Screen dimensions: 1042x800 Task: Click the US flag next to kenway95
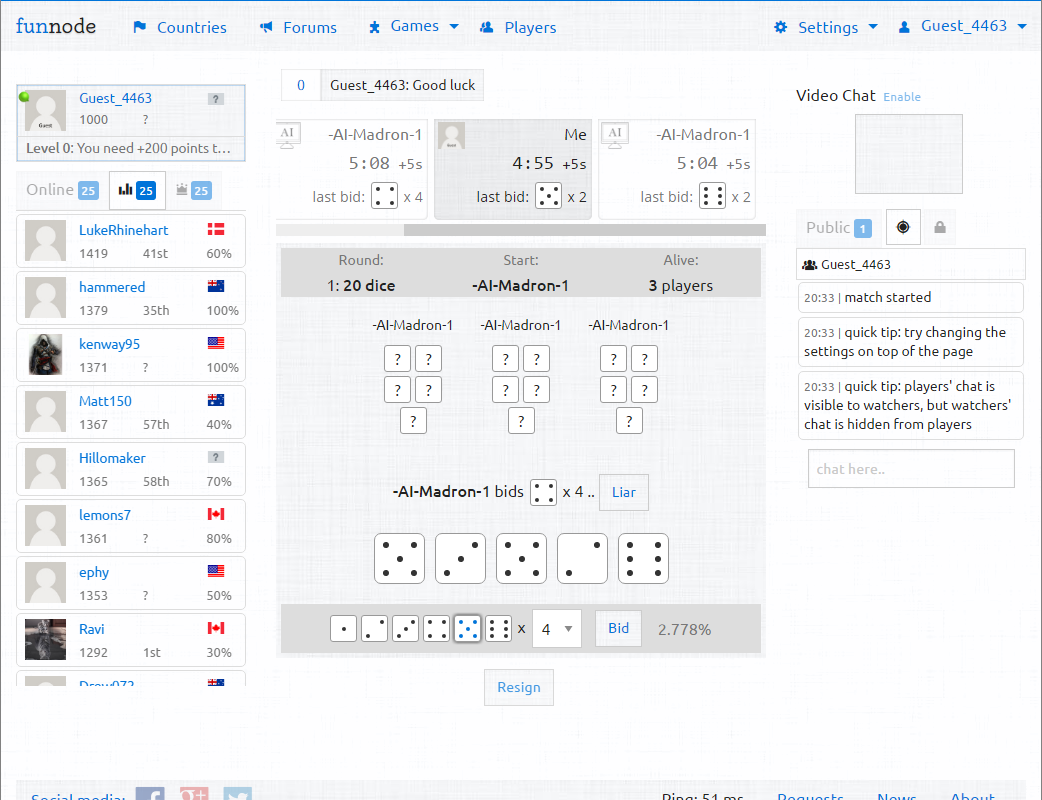pyautogui.click(x=216, y=343)
